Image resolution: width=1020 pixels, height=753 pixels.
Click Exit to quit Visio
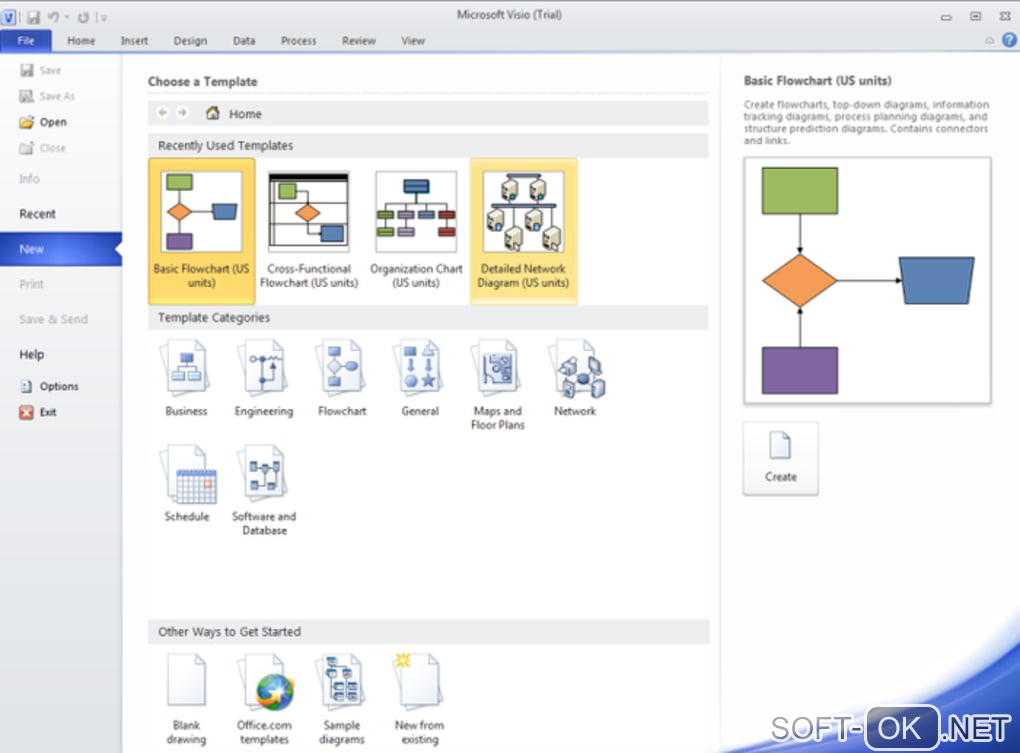point(38,412)
